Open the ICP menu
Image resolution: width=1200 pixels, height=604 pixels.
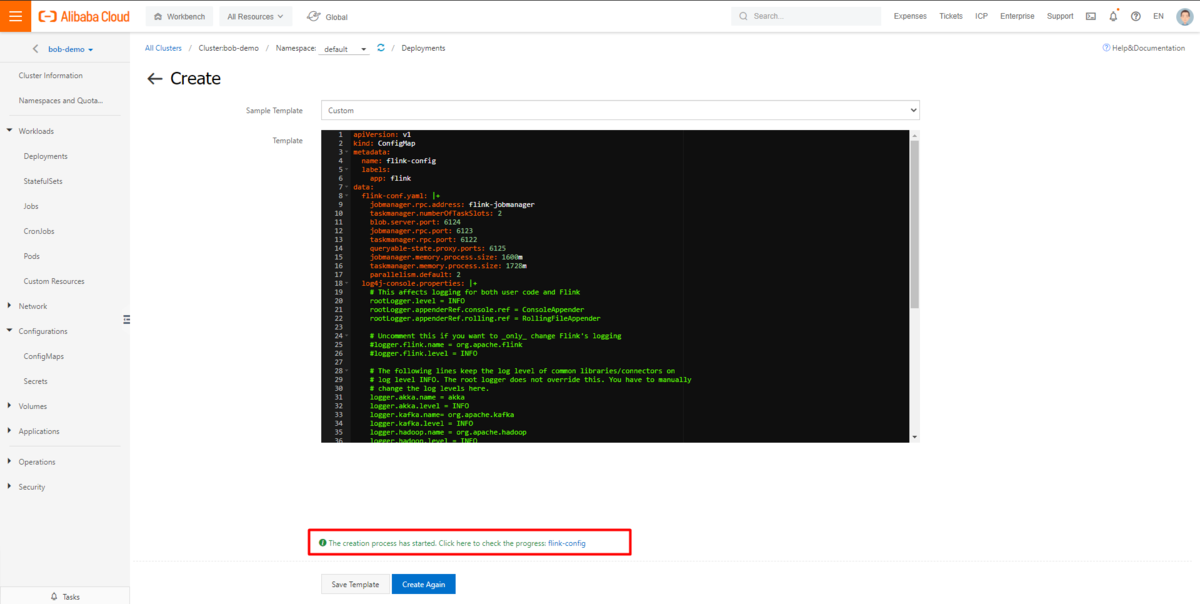coord(982,16)
